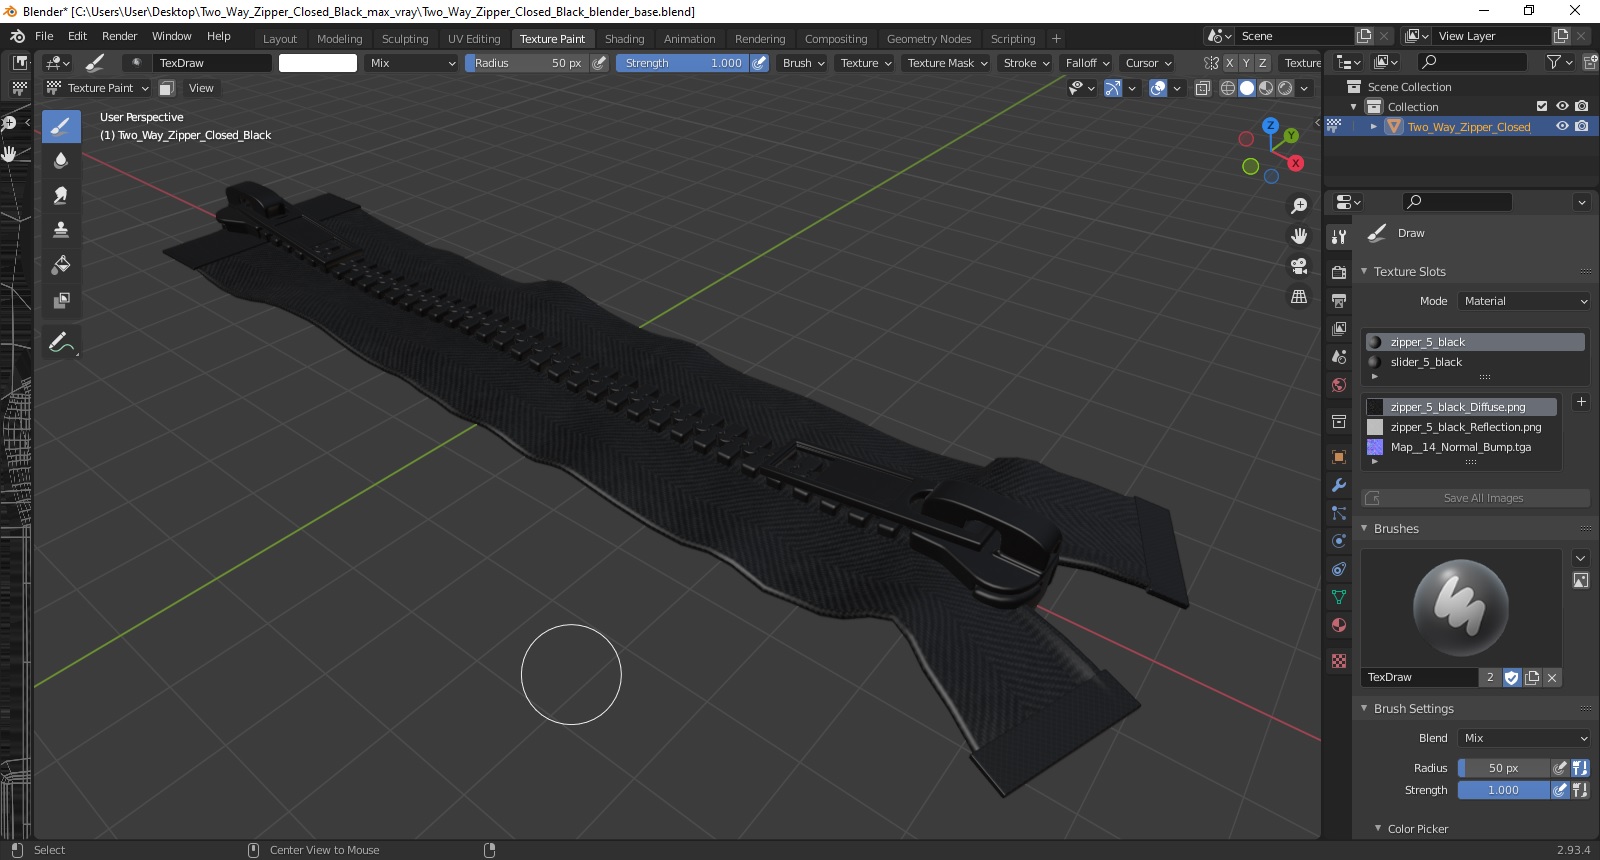The height and width of the screenshot is (860, 1600).
Task: Adjust the Radius slider in header
Action: point(527,63)
